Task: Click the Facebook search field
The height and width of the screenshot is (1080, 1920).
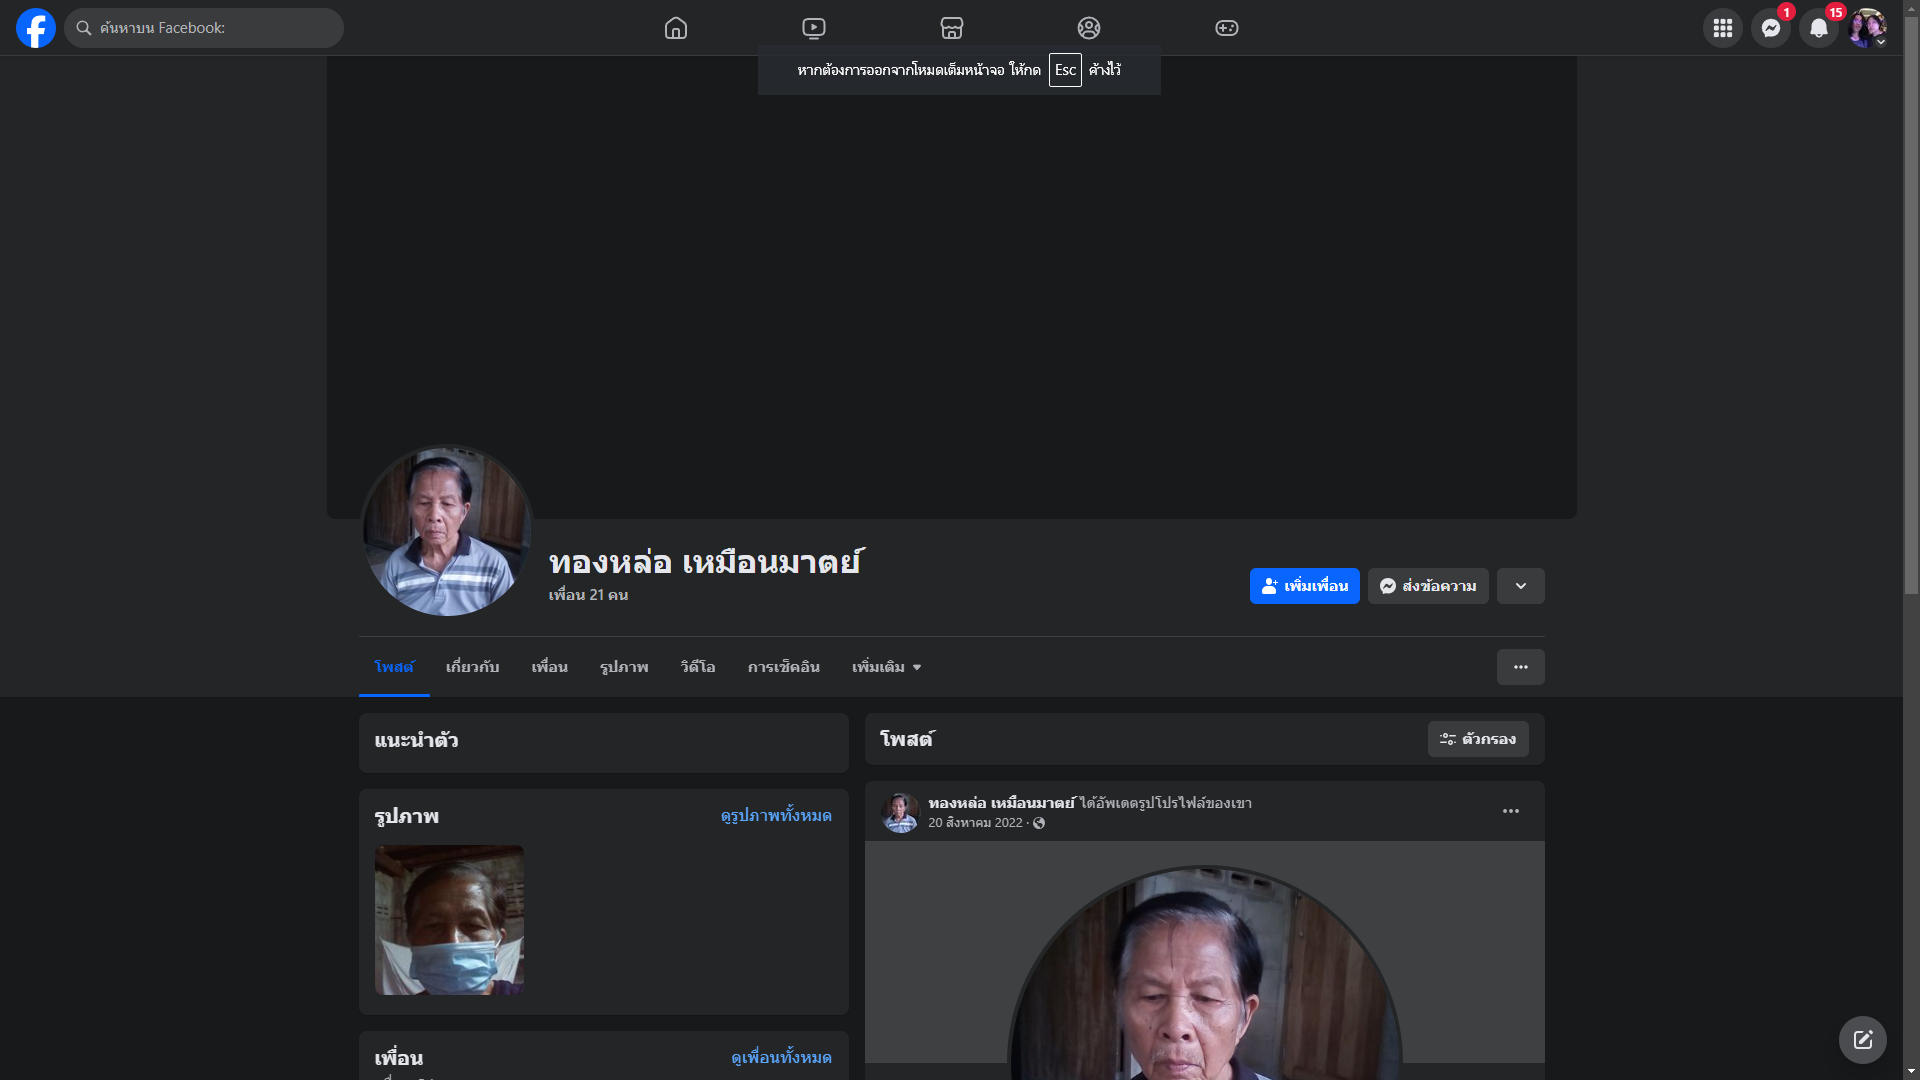Action: (x=205, y=28)
